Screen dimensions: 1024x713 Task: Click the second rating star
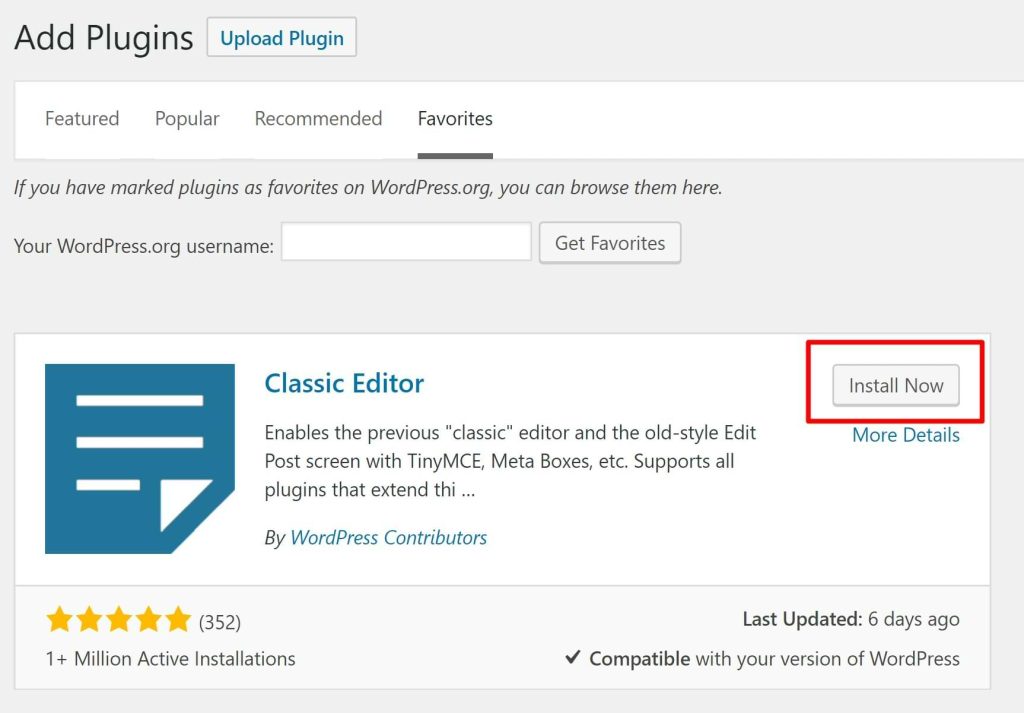pyautogui.click(x=89, y=619)
